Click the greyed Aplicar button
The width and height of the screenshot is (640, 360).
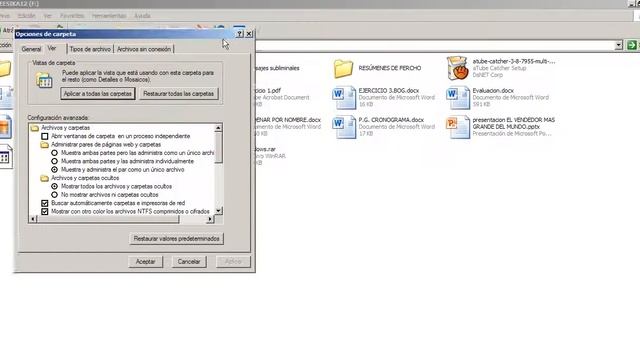click(x=233, y=262)
